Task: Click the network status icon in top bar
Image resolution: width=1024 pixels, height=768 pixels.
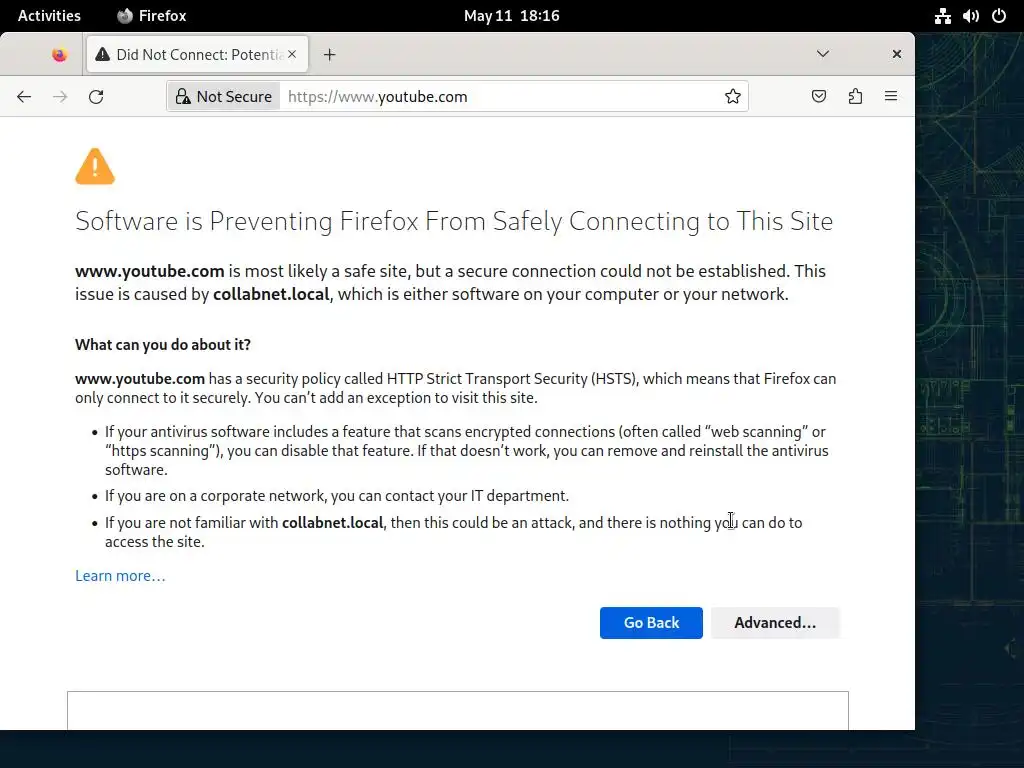Action: pyautogui.click(x=942, y=16)
